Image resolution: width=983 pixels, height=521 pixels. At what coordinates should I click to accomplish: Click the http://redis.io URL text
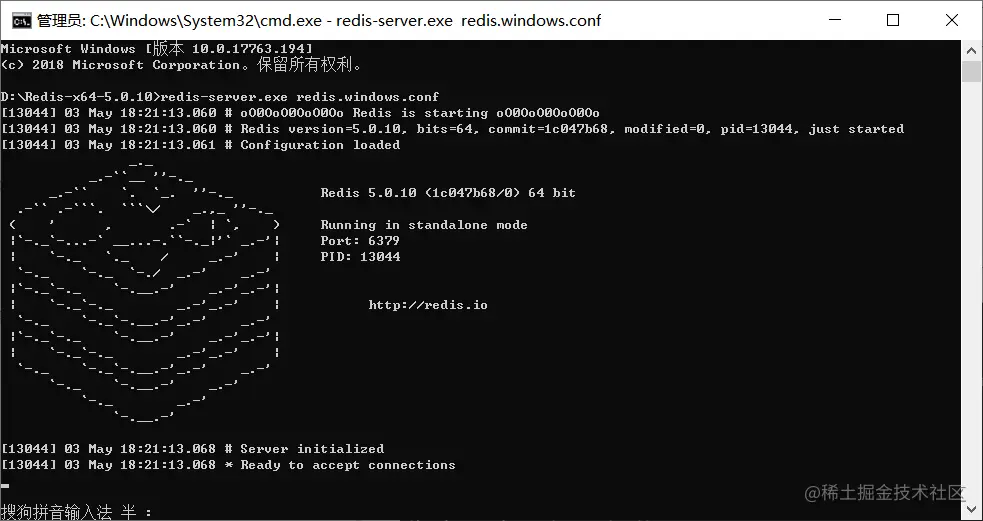pyautogui.click(x=428, y=305)
